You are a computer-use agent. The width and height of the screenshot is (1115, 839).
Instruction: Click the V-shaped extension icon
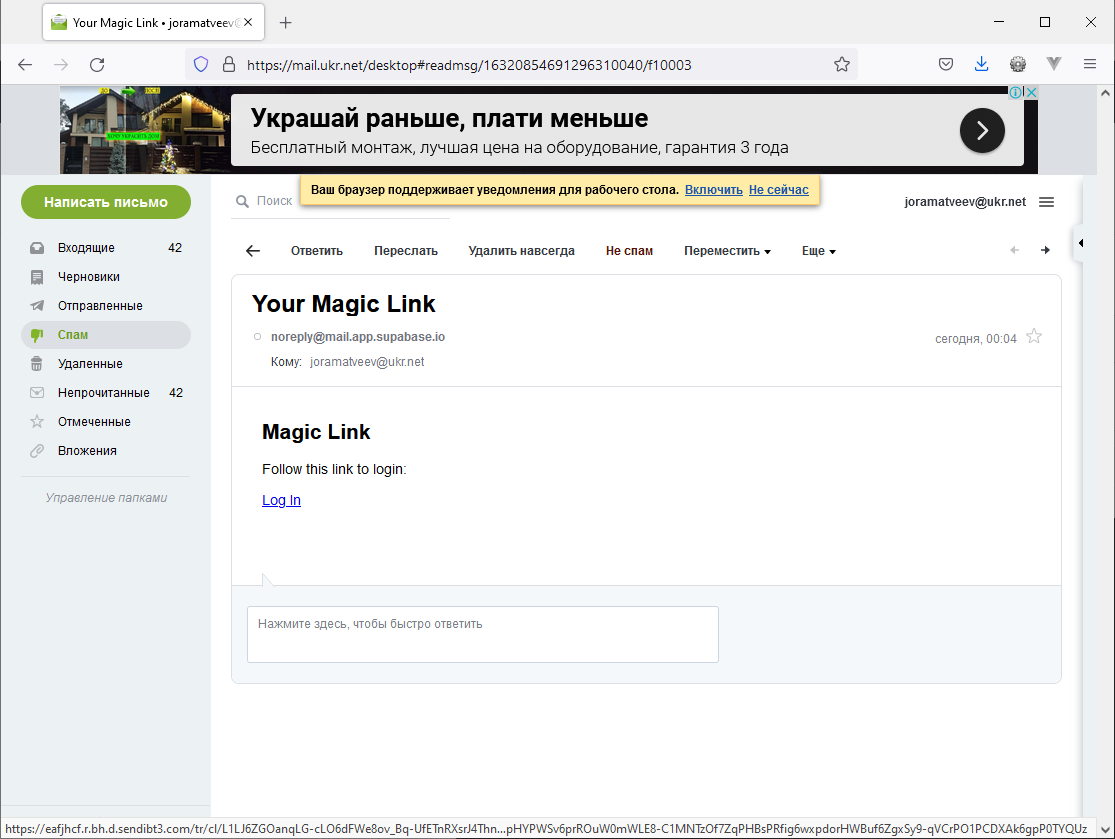(x=1054, y=64)
